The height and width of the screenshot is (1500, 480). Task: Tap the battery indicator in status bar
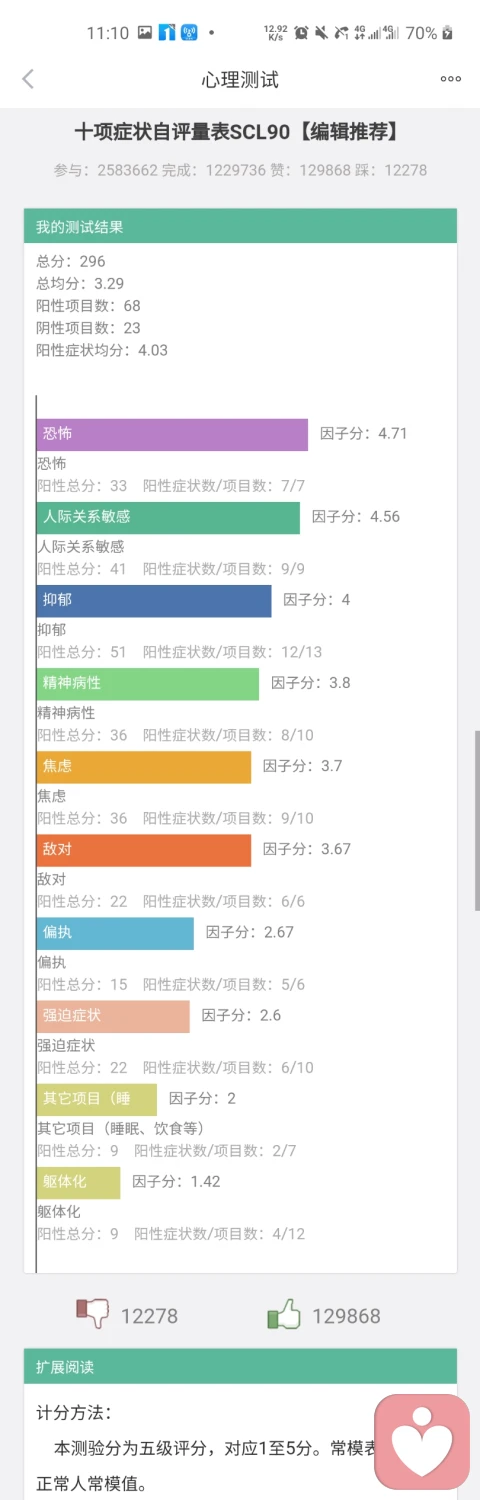447,33
